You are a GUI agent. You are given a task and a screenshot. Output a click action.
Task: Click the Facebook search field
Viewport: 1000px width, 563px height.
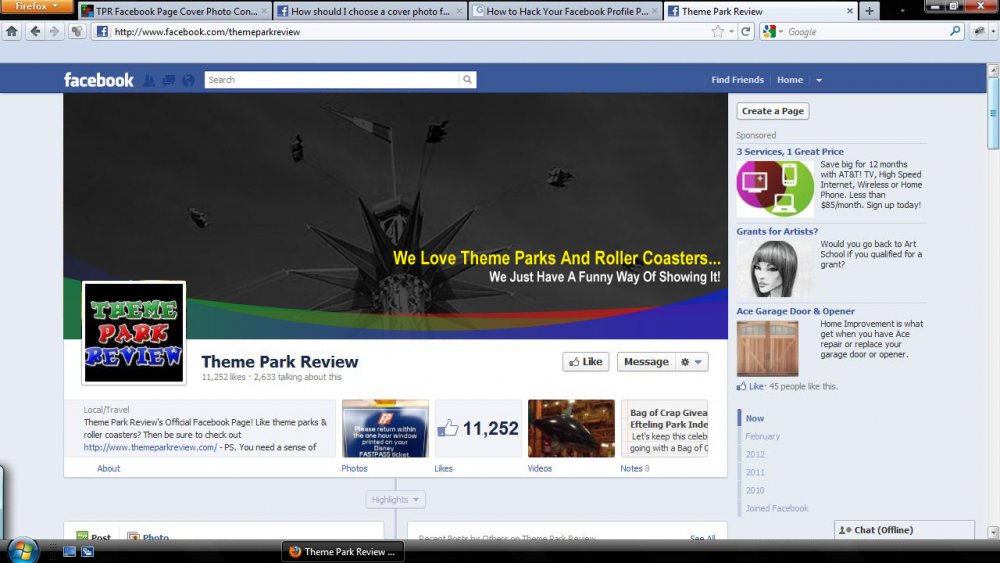pyautogui.click(x=330, y=80)
